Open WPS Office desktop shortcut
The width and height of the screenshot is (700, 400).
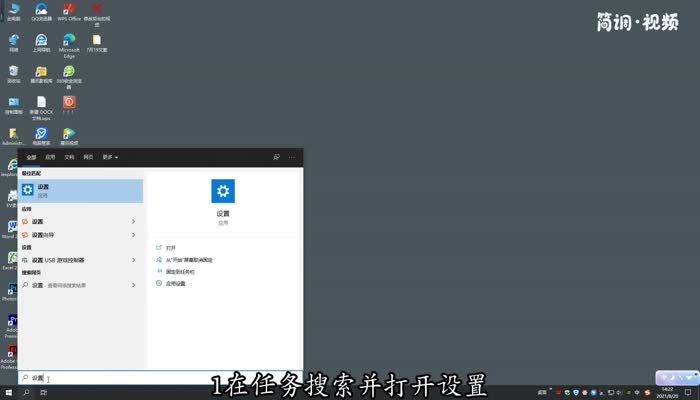pyautogui.click(x=69, y=11)
